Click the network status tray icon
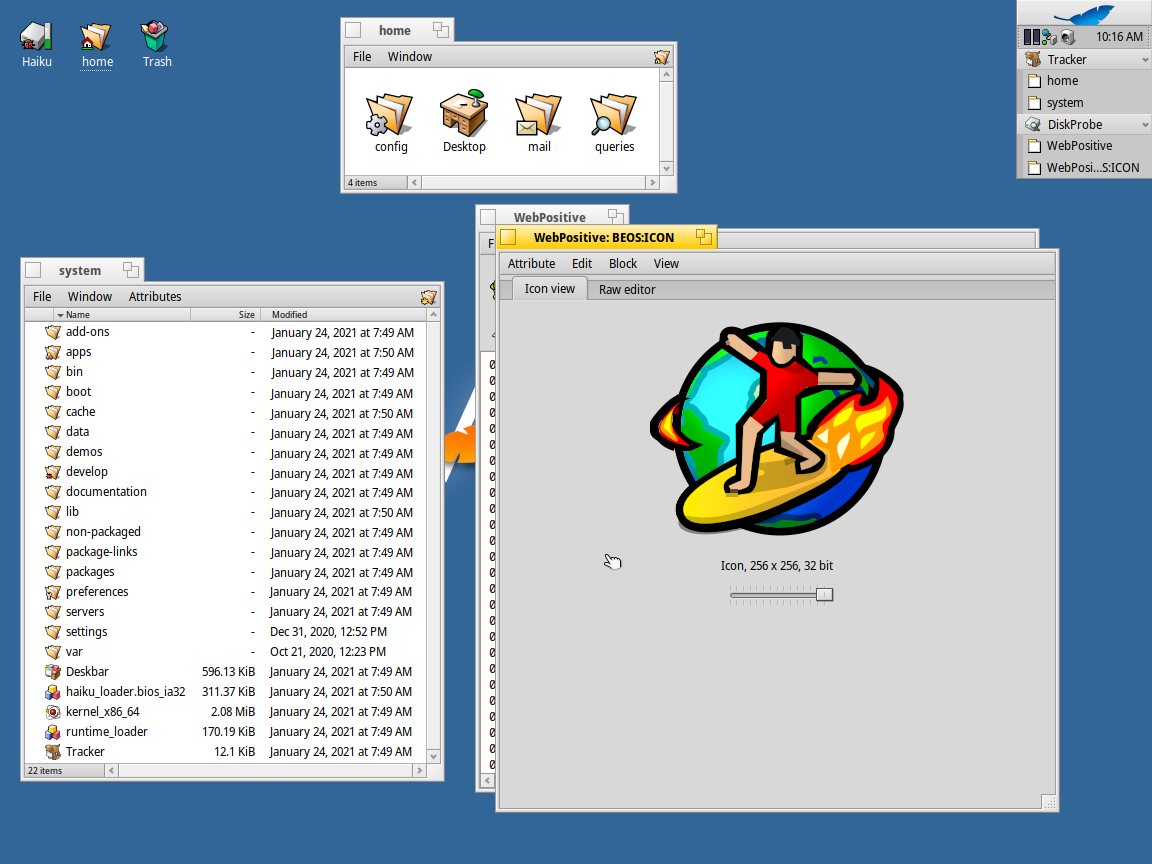The image size is (1152, 864). click(x=1049, y=37)
